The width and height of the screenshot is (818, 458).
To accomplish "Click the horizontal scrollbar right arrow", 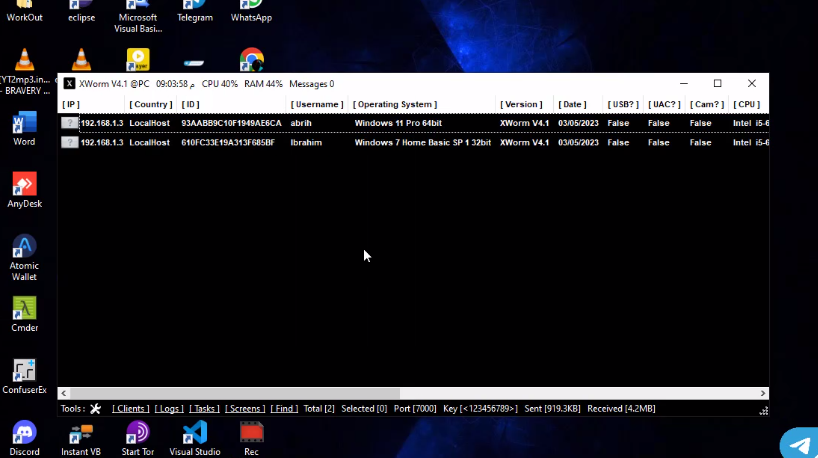I will pyautogui.click(x=763, y=393).
